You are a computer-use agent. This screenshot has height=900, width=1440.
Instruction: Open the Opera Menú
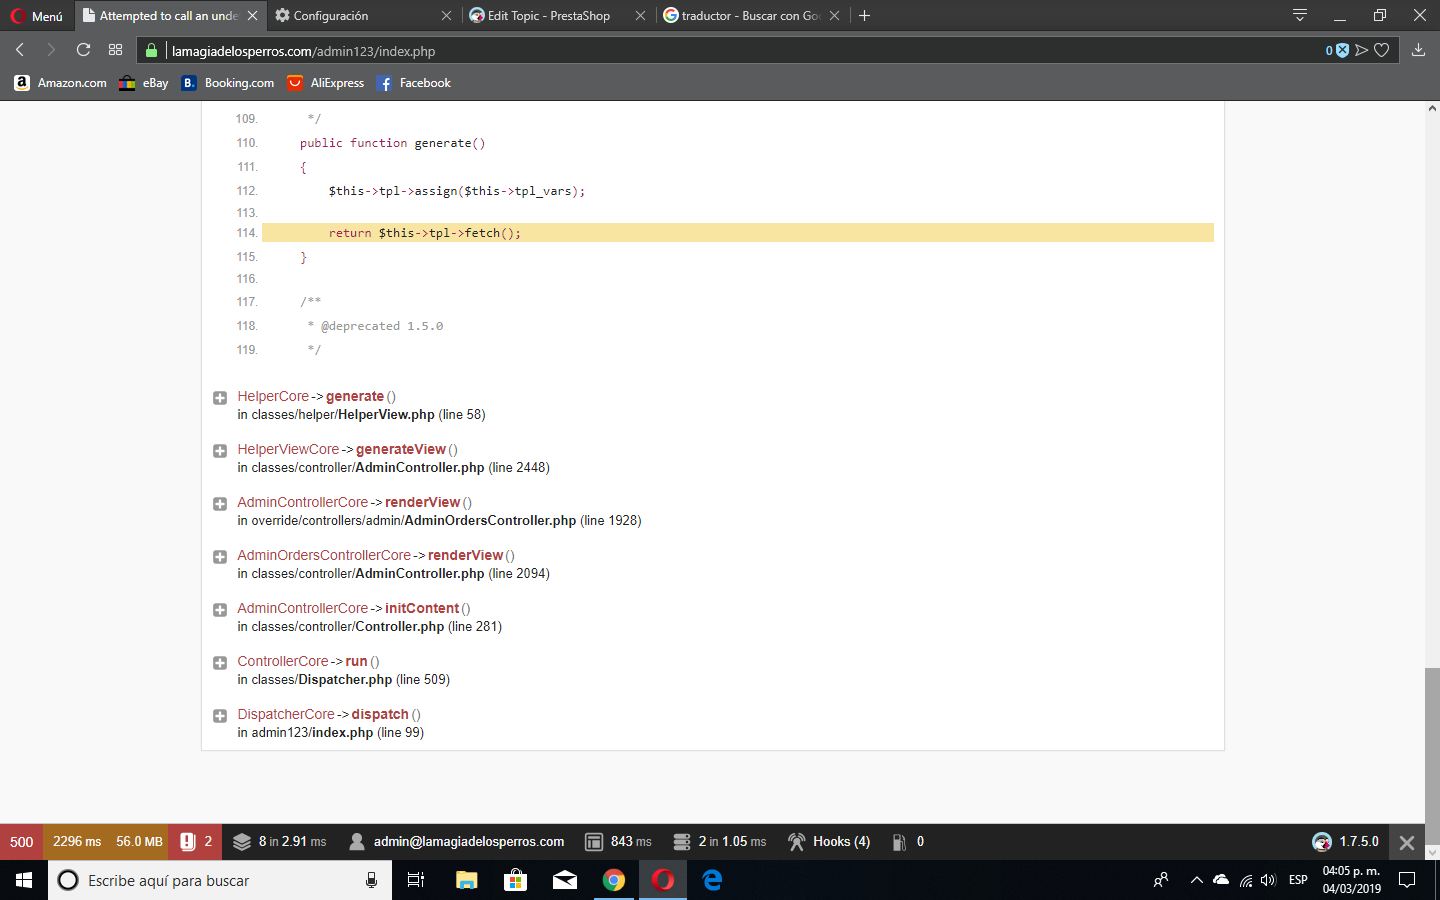pos(37,16)
